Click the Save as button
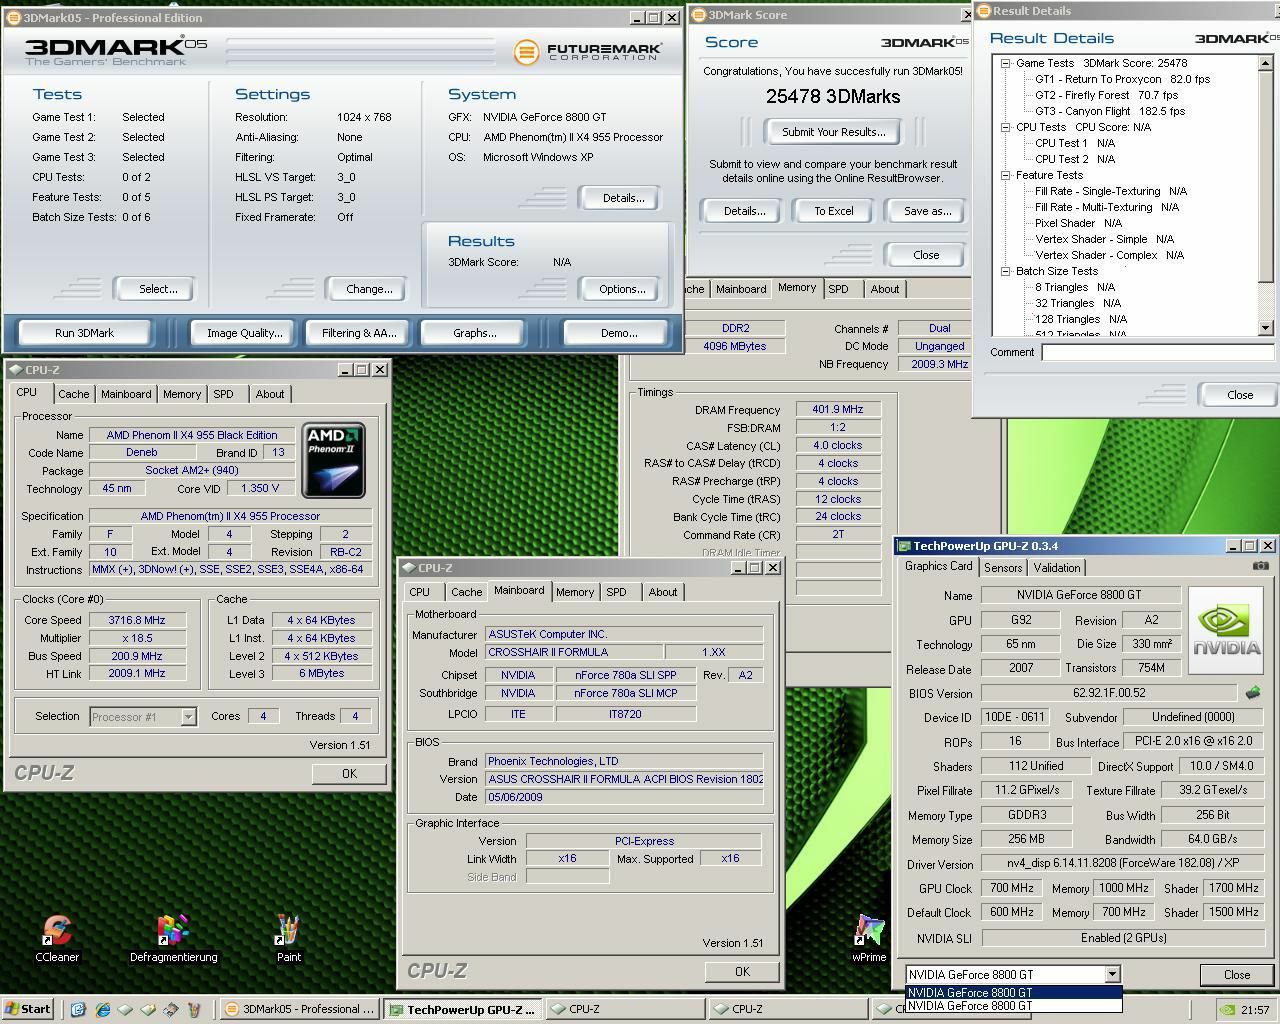Screen dimensions: 1280x1024 pos(927,211)
